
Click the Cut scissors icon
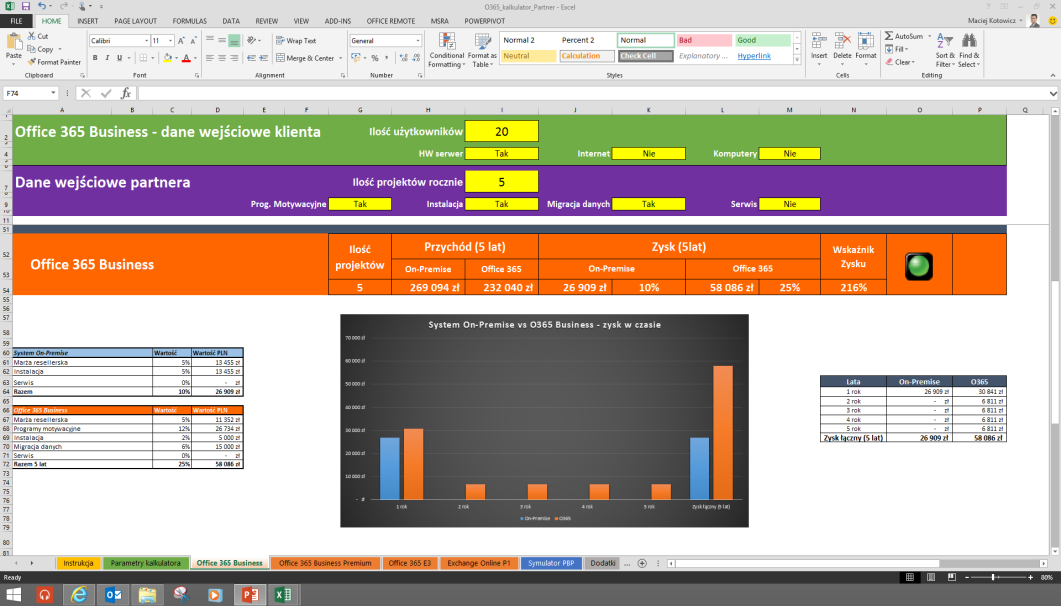(x=31, y=36)
